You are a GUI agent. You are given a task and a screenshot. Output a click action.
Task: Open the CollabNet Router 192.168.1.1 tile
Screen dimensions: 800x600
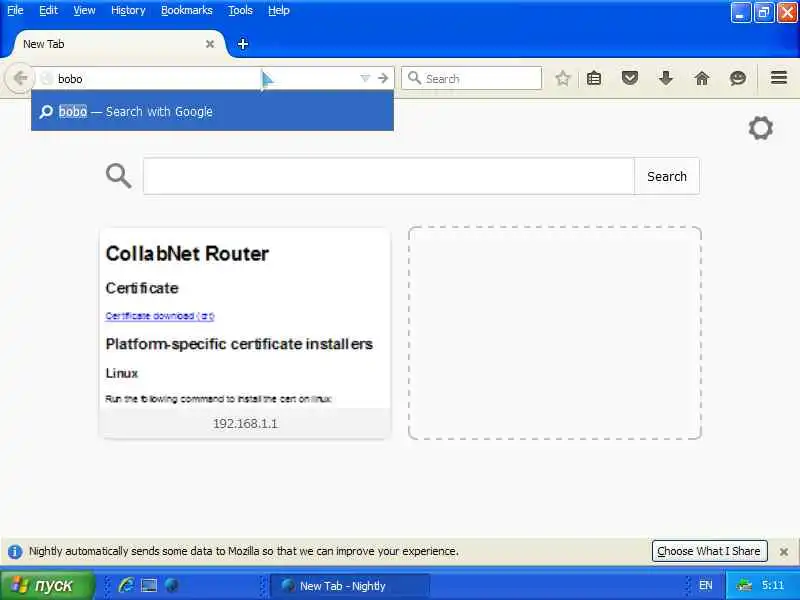tap(245, 333)
